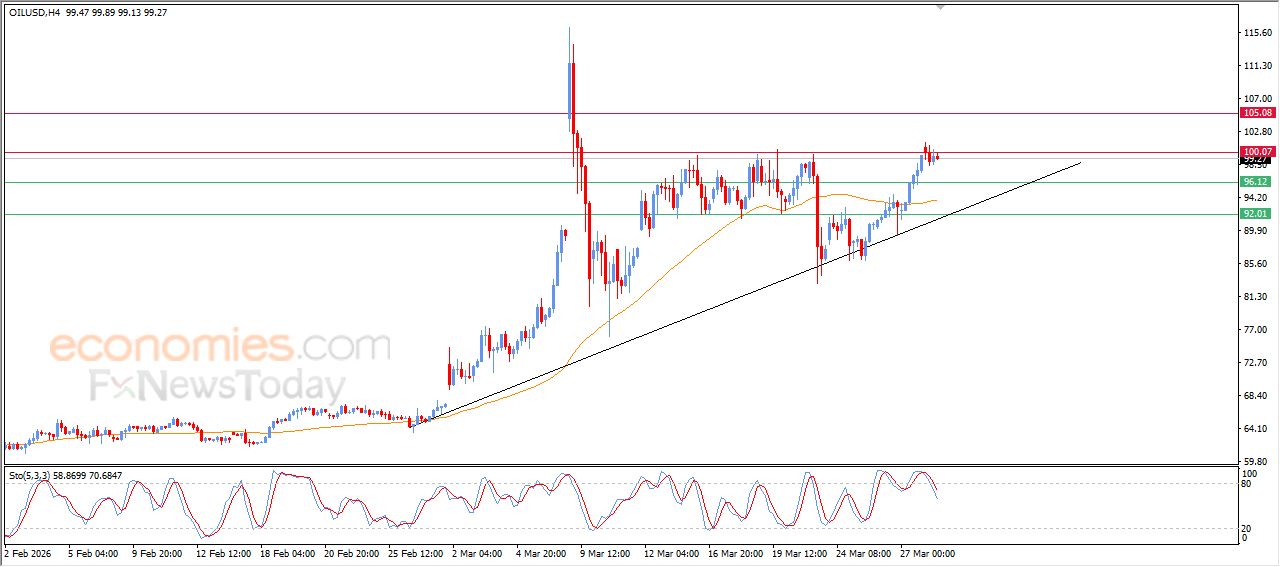Select the stochastic 80 level label

click(1246, 484)
